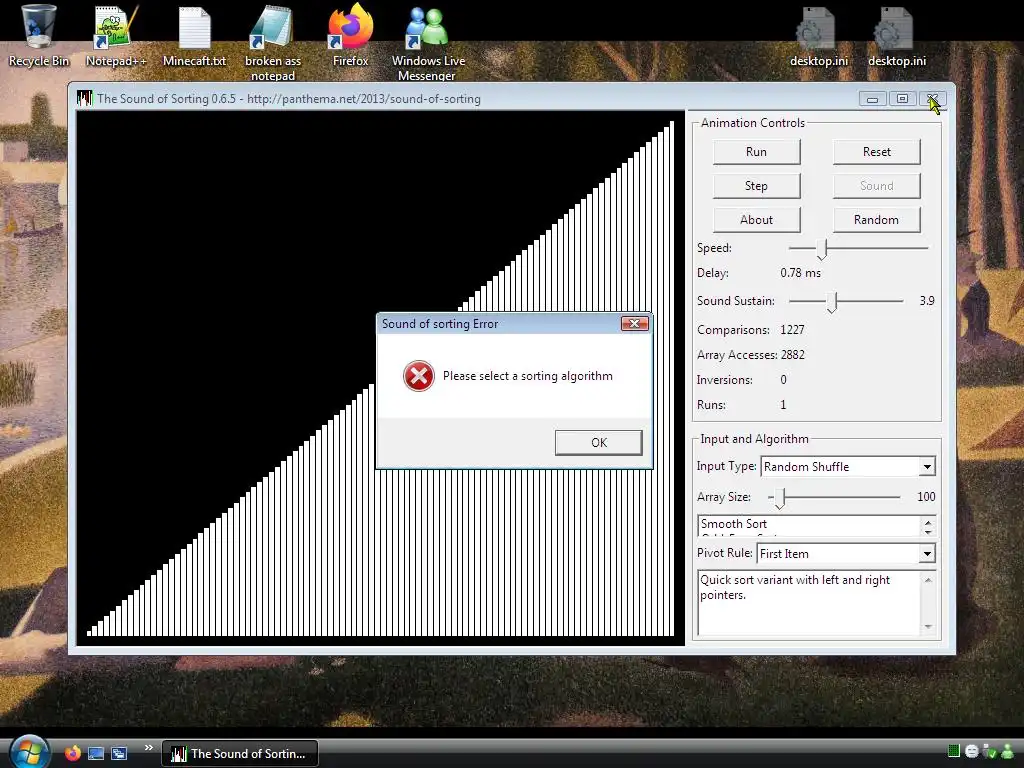Image resolution: width=1024 pixels, height=768 pixels.
Task: Click the Sound of sorting Error dialog title
Action: [x=440, y=324]
